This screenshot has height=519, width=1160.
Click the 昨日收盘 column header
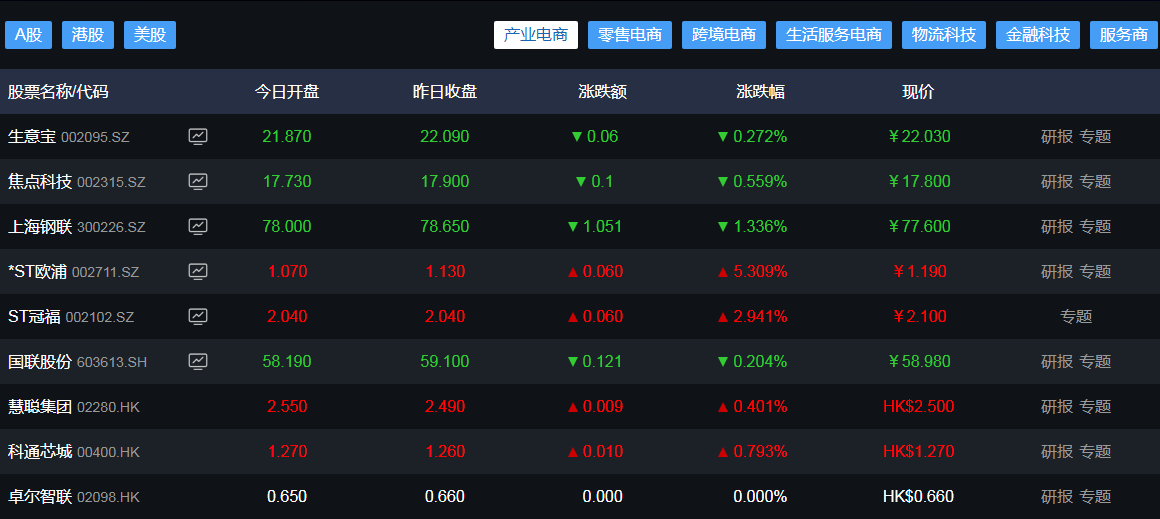click(x=445, y=92)
